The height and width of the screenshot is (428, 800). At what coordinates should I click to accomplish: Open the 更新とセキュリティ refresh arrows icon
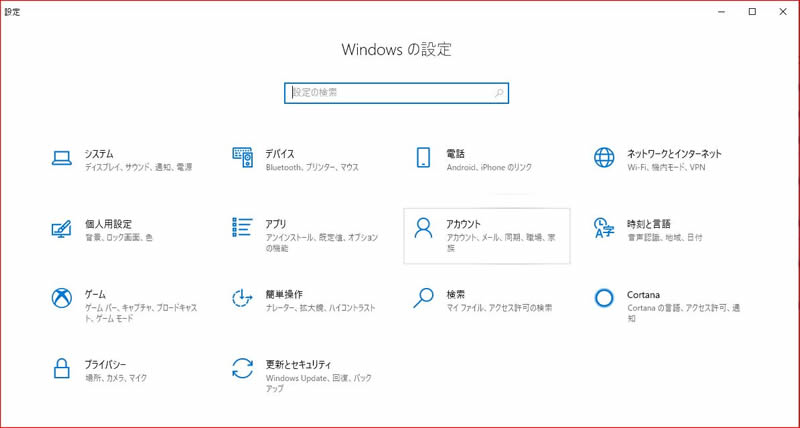[x=242, y=368]
